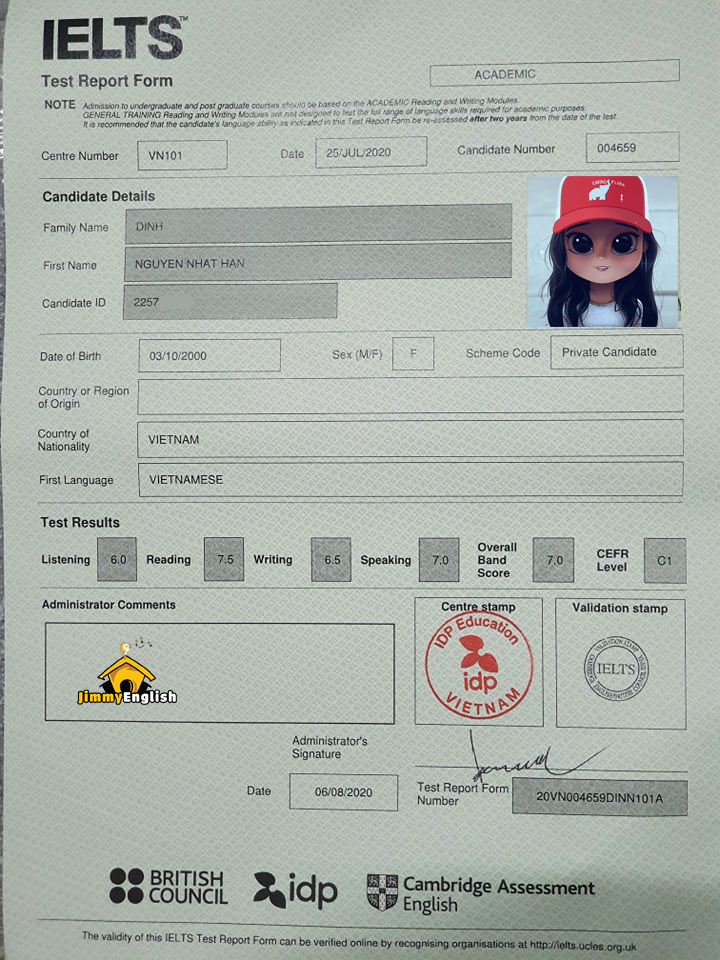This screenshot has width=720, height=960.
Task: Click First Language VIETNAMESE field
Action: pyautogui.click(x=411, y=479)
